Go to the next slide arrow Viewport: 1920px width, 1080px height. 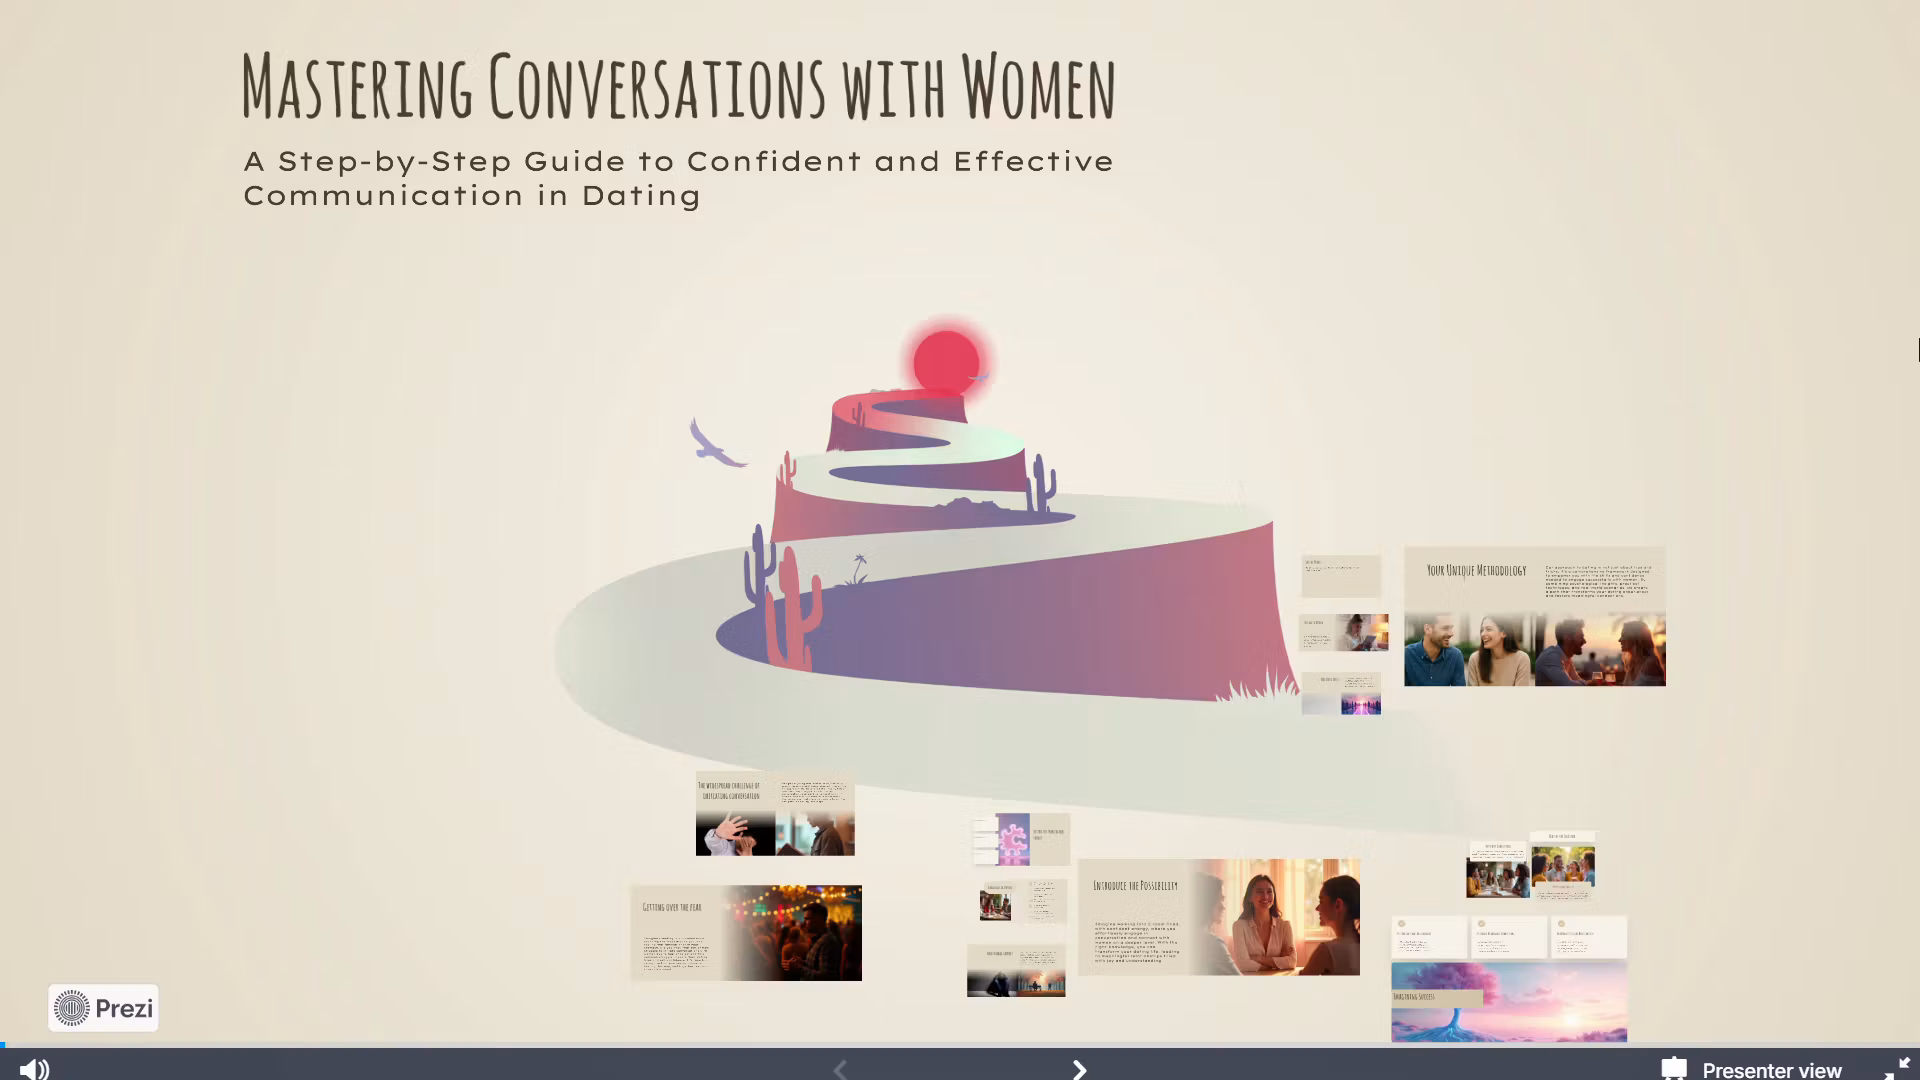1079,1070
